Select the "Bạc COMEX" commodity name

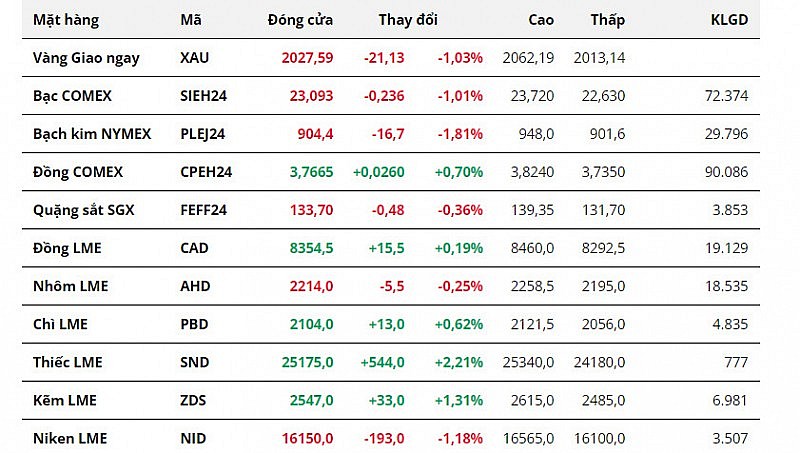72,96
